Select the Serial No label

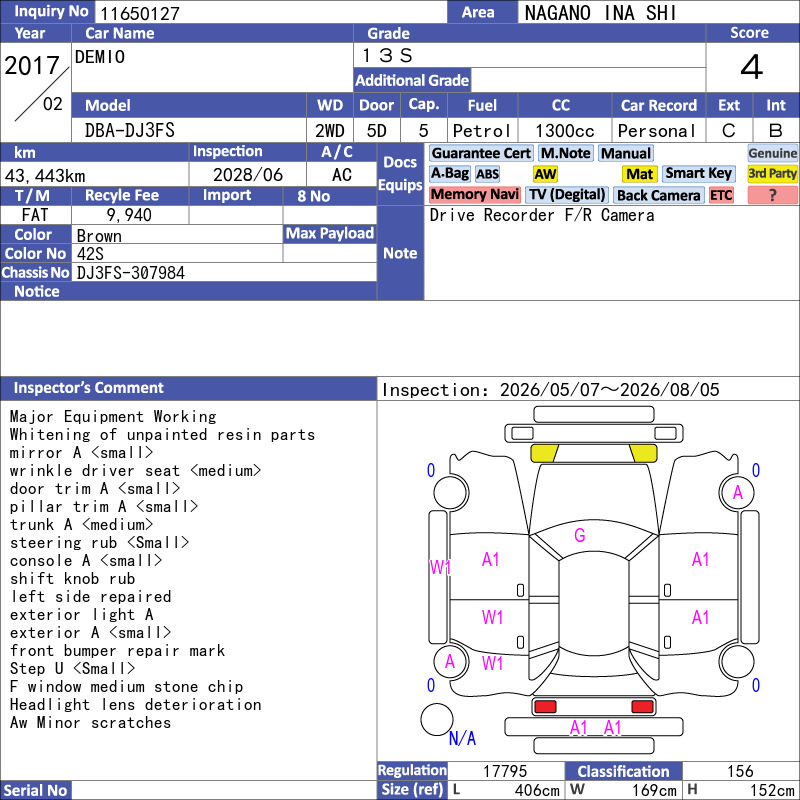pos(35,790)
